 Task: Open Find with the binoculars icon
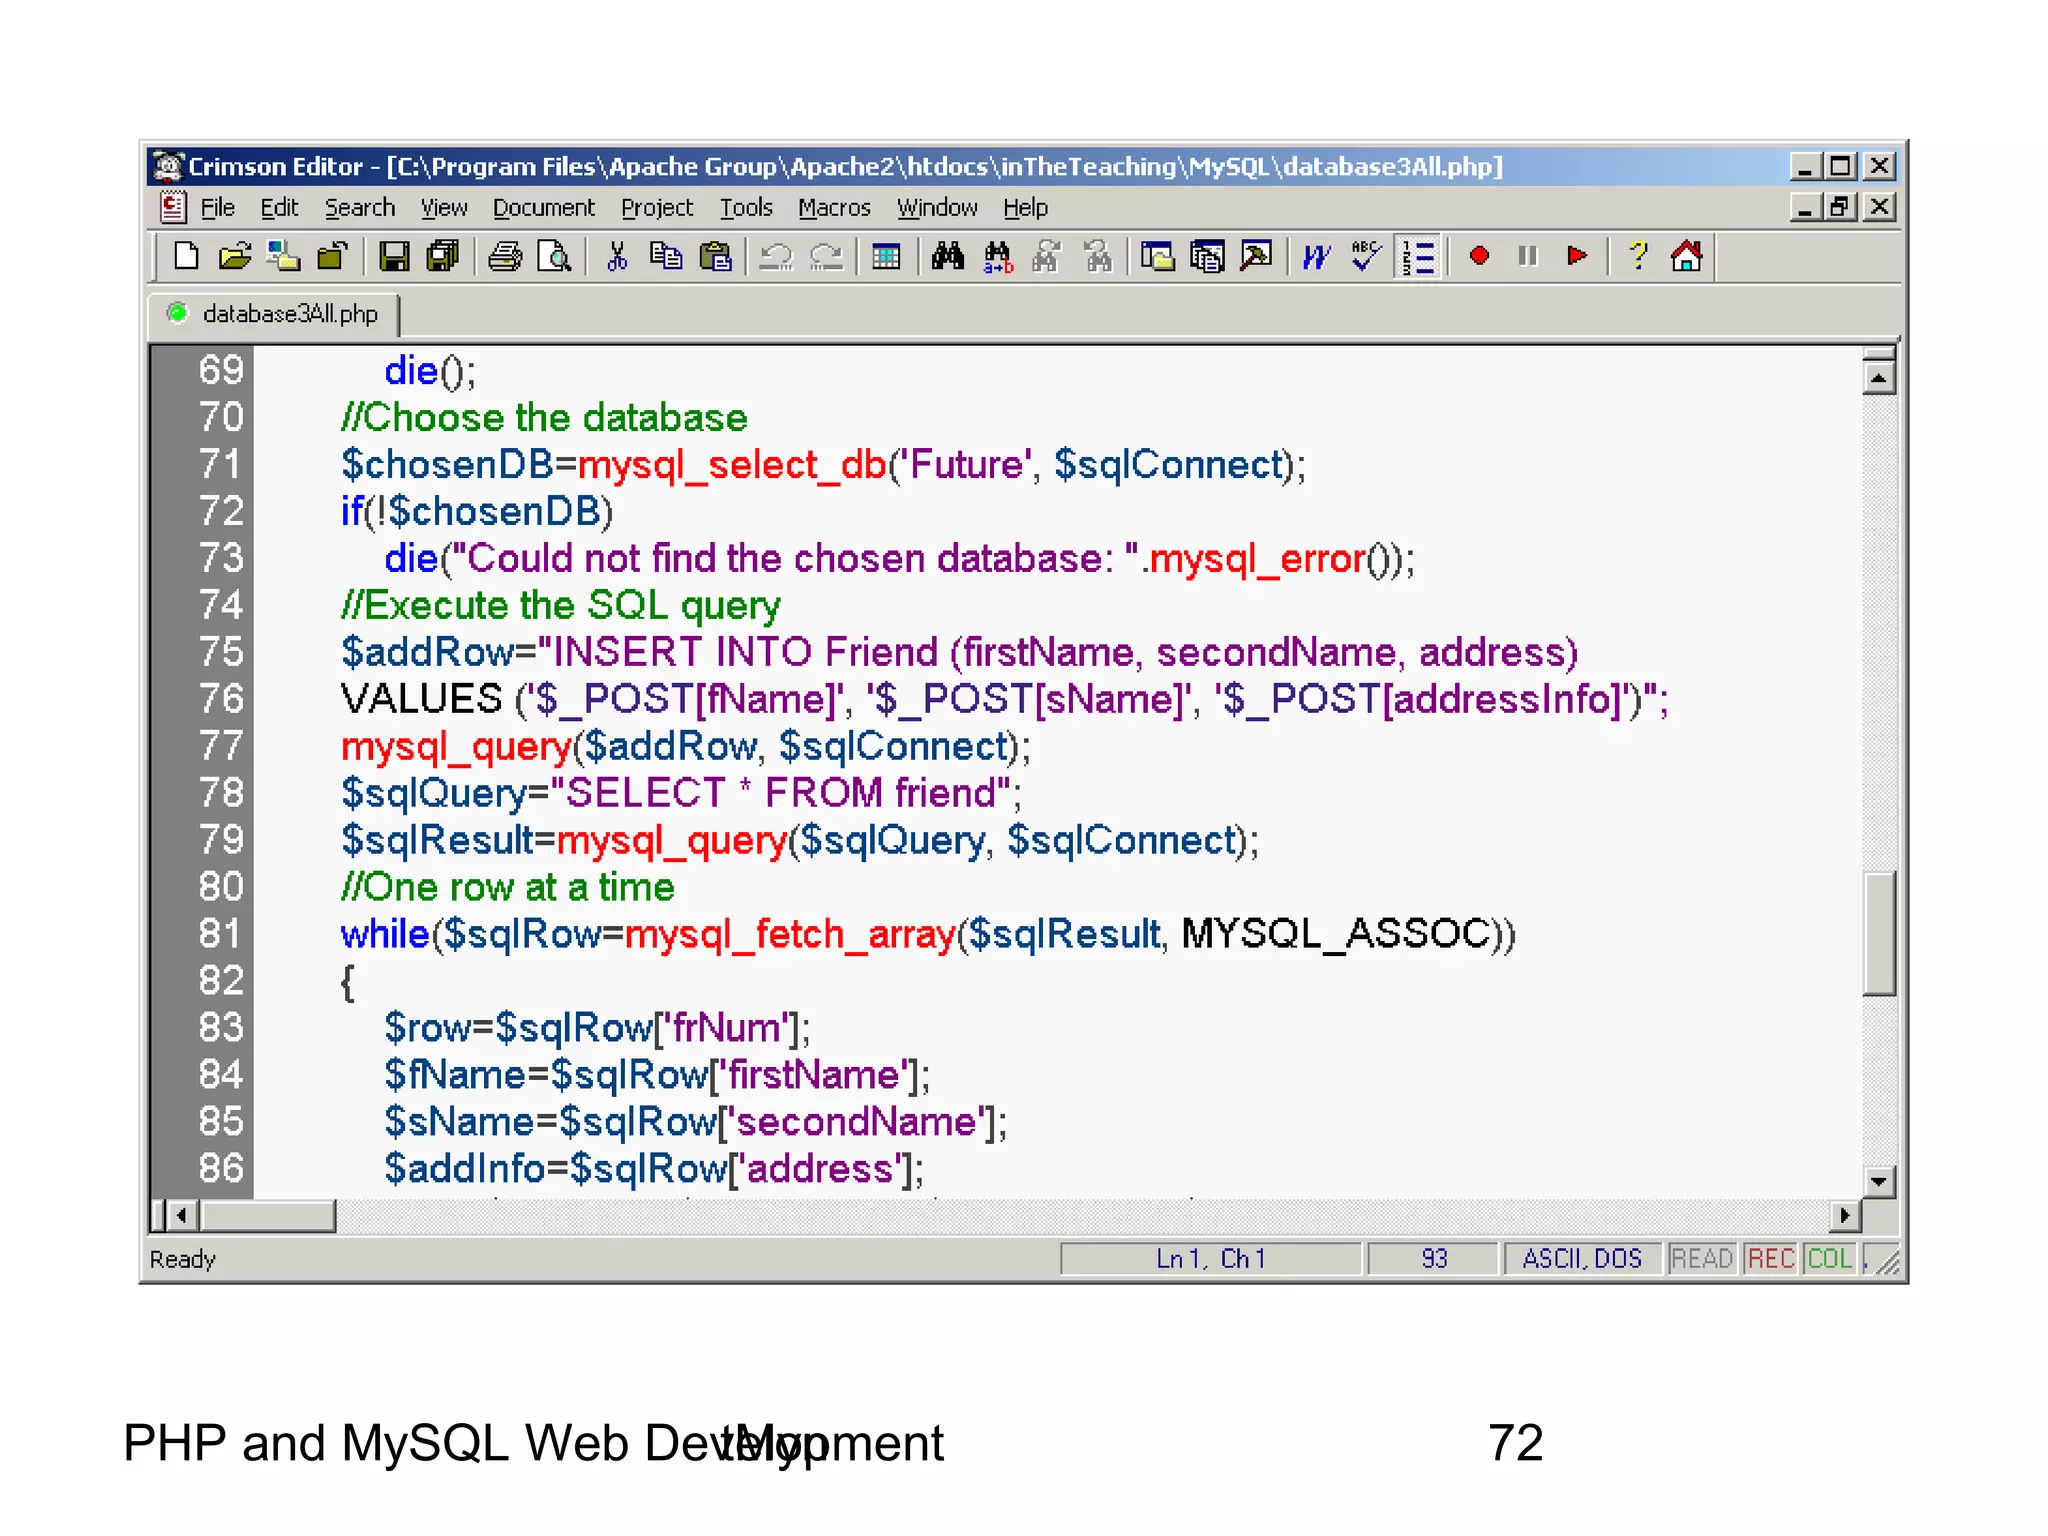pos(948,257)
